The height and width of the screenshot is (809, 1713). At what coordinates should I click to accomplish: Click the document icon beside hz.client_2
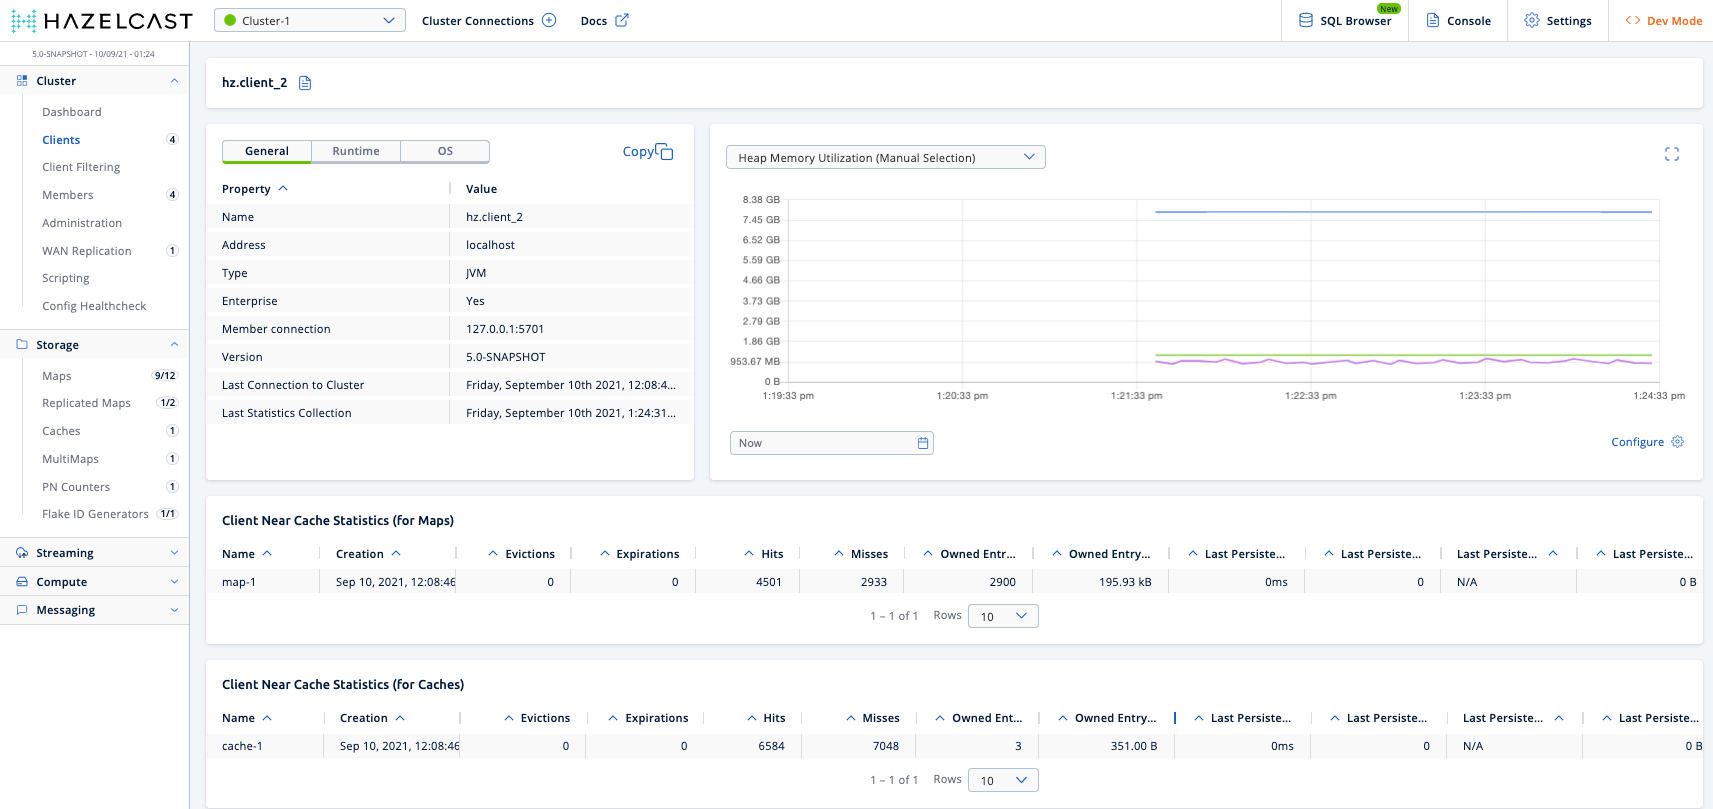click(x=305, y=83)
